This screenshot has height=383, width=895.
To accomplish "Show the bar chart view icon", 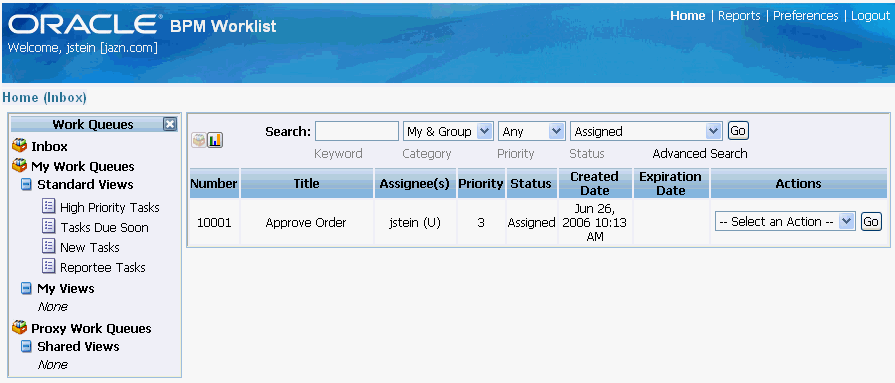I will click(215, 140).
